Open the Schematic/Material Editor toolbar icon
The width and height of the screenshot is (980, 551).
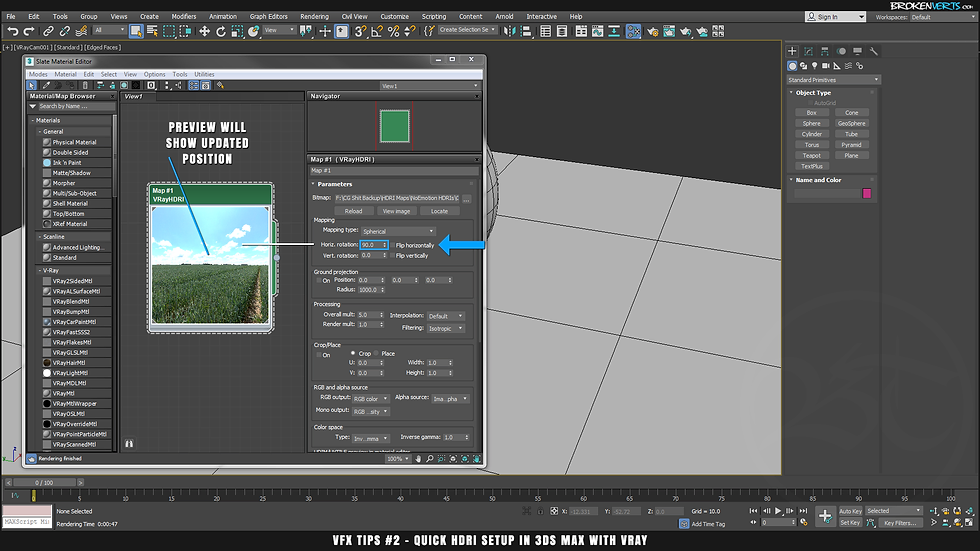(633, 31)
